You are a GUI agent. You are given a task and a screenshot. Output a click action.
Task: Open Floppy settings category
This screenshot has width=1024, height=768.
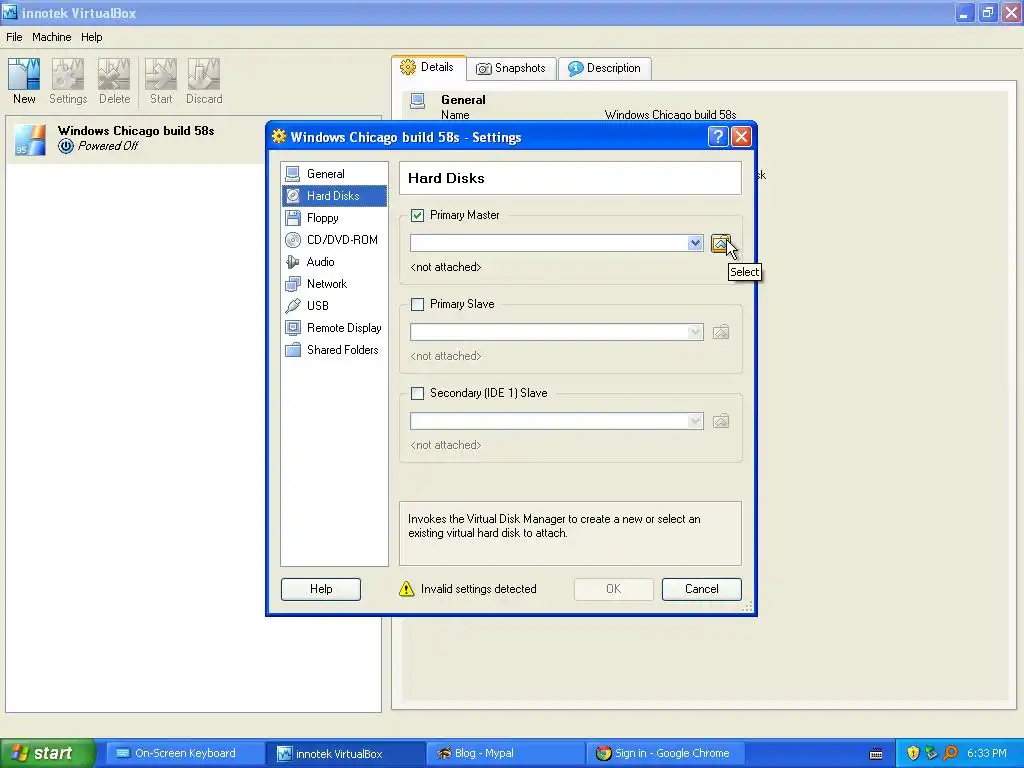coord(334,218)
